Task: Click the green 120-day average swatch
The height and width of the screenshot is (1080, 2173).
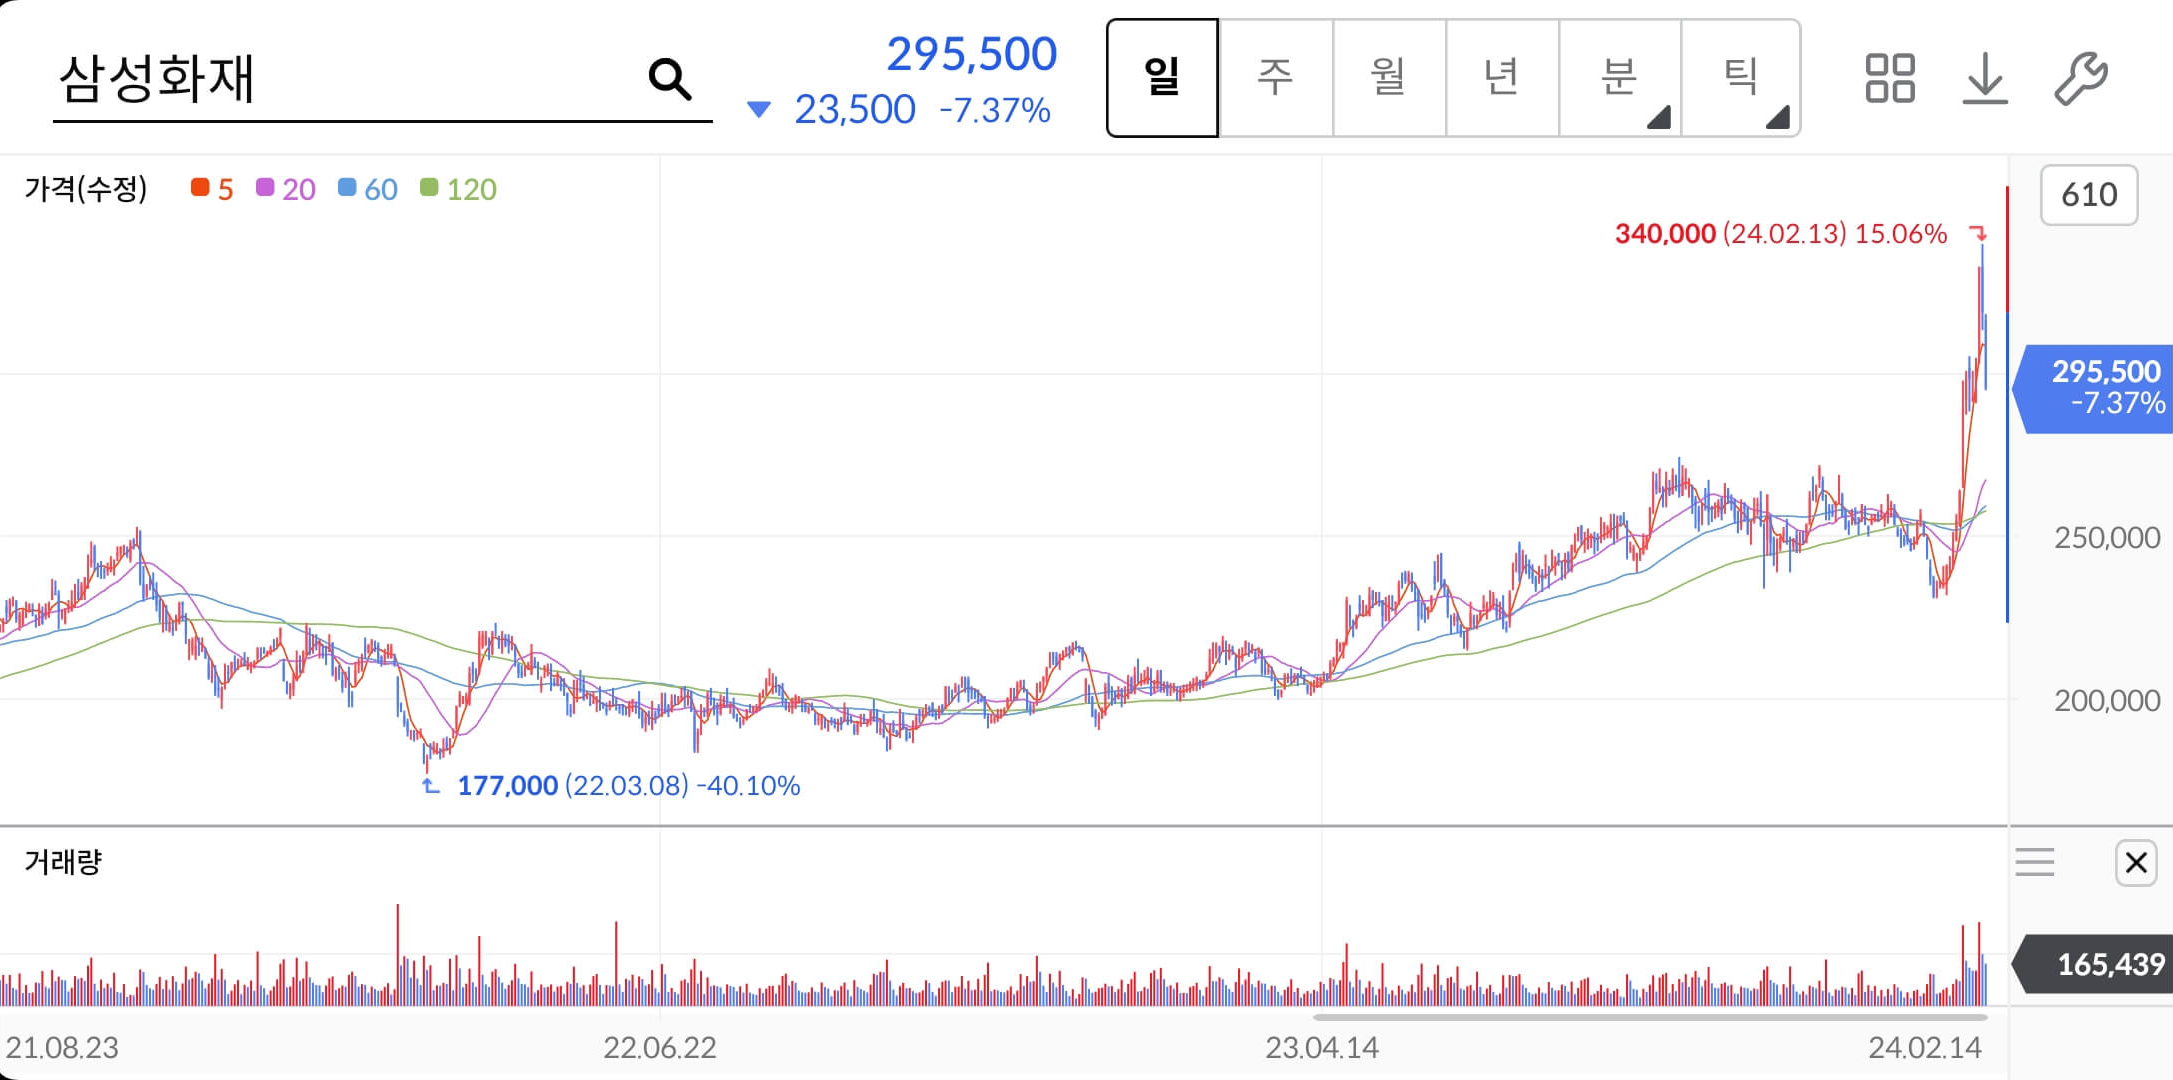Action: pos(429,188)
